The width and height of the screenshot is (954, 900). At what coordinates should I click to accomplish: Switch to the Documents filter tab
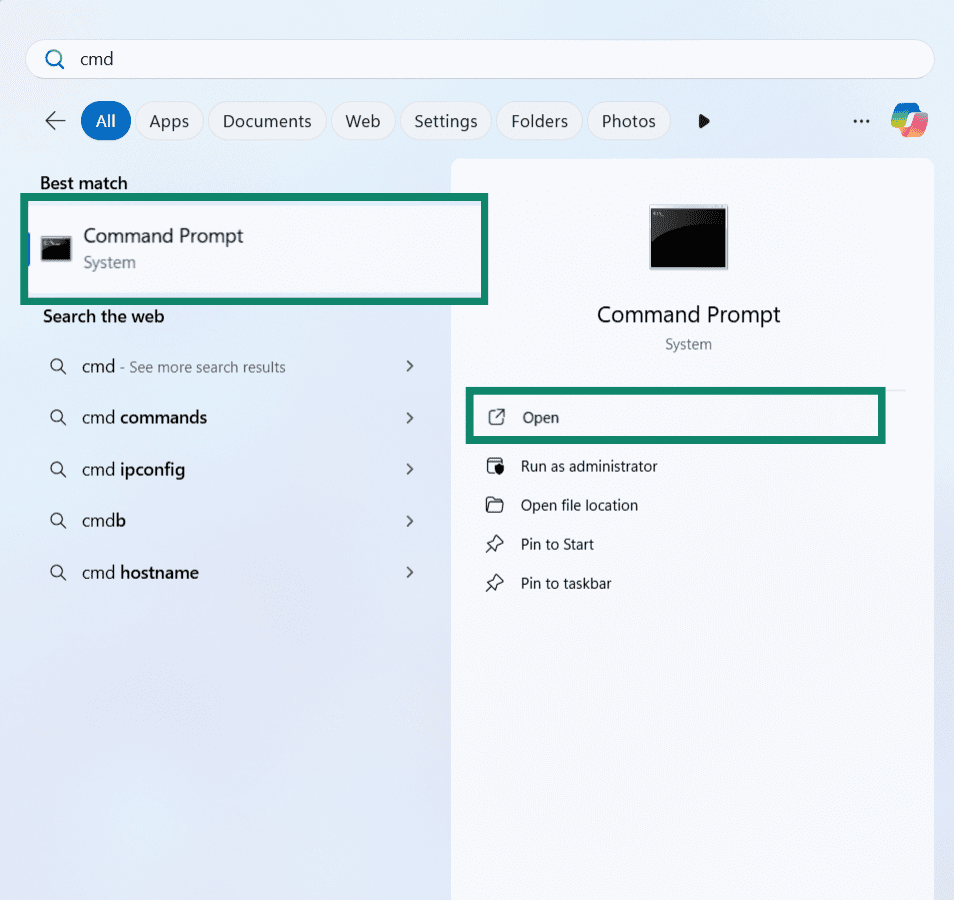[x=267, y=121]
